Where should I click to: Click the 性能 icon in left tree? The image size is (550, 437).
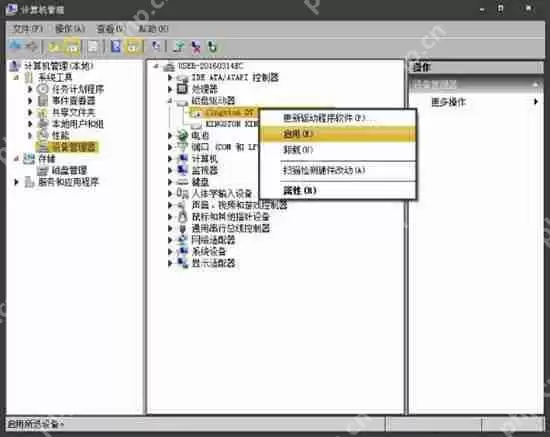tap(42, 135)
